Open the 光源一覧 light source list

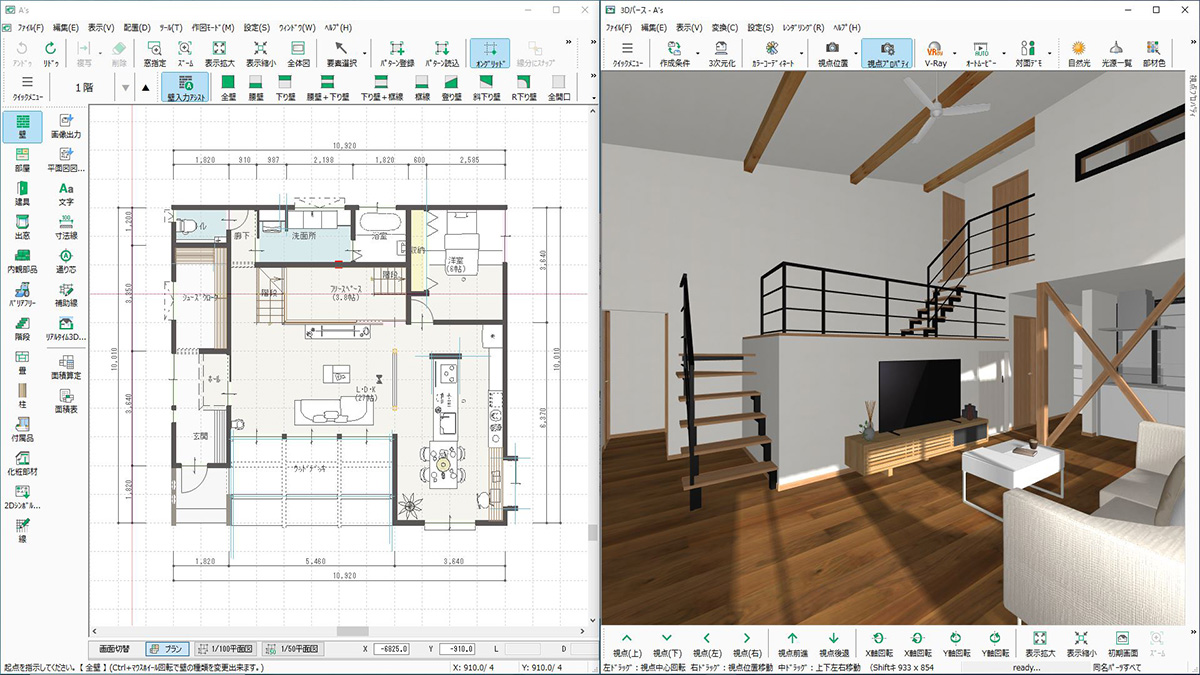tap(1116, 53)
